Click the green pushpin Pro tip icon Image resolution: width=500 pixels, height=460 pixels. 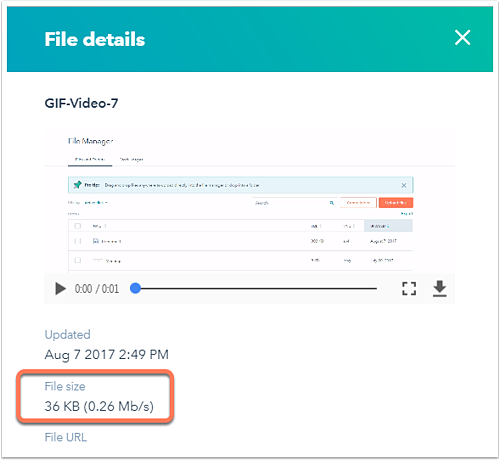click(77, 185)
